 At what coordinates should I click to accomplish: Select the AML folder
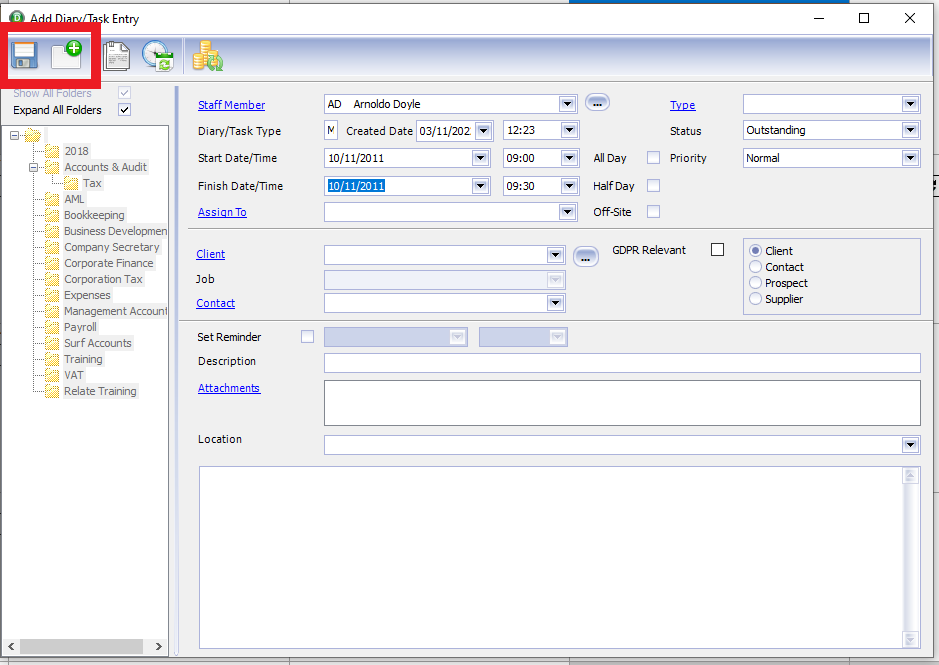[x=74, y=199]
